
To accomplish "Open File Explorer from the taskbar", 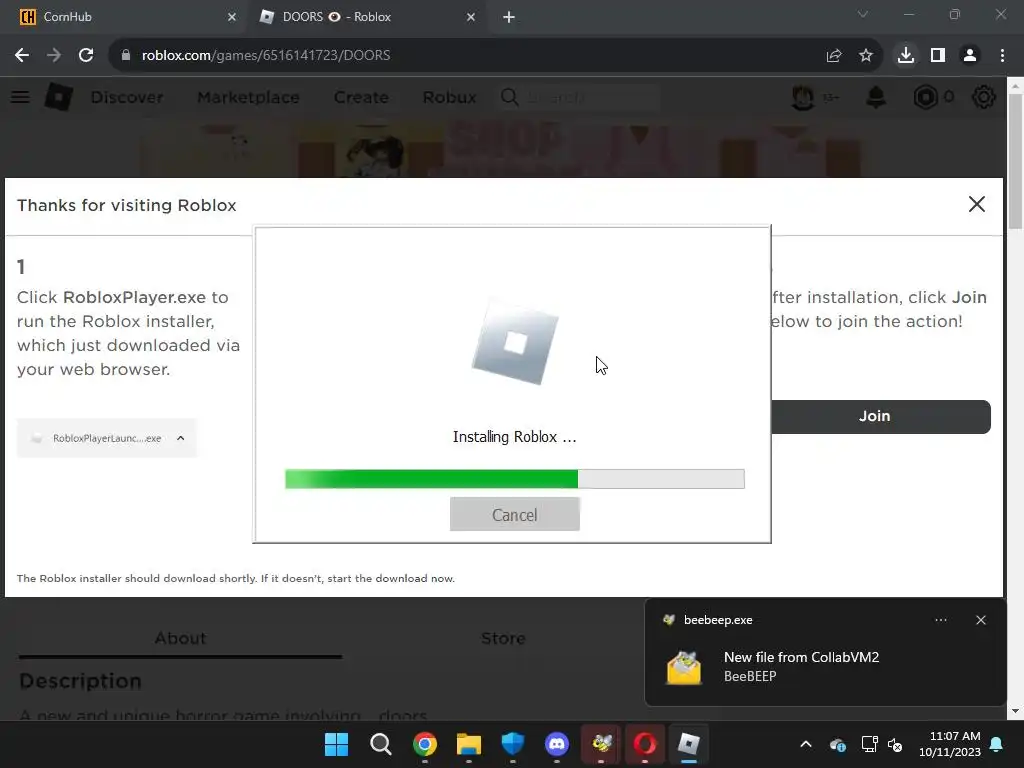I will [x=469, y=744].
